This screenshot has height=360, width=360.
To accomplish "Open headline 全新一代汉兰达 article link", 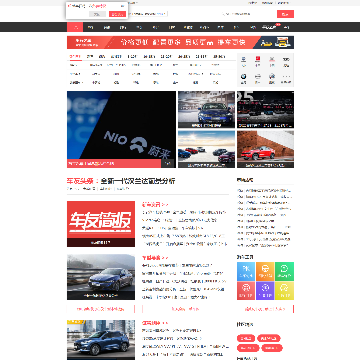I will click(x=138, y=181).
